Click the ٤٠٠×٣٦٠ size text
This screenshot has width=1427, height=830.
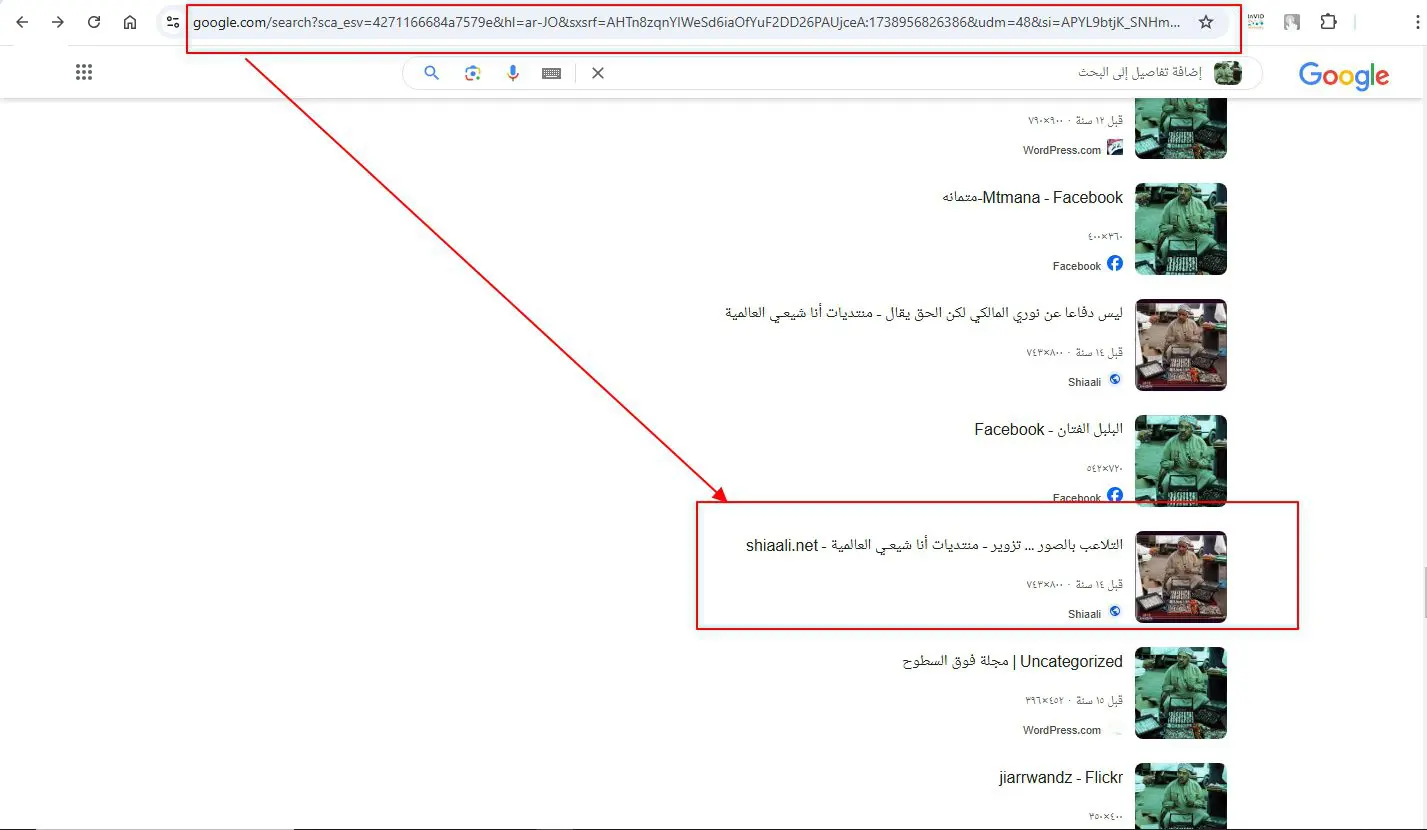(1105, 236)
